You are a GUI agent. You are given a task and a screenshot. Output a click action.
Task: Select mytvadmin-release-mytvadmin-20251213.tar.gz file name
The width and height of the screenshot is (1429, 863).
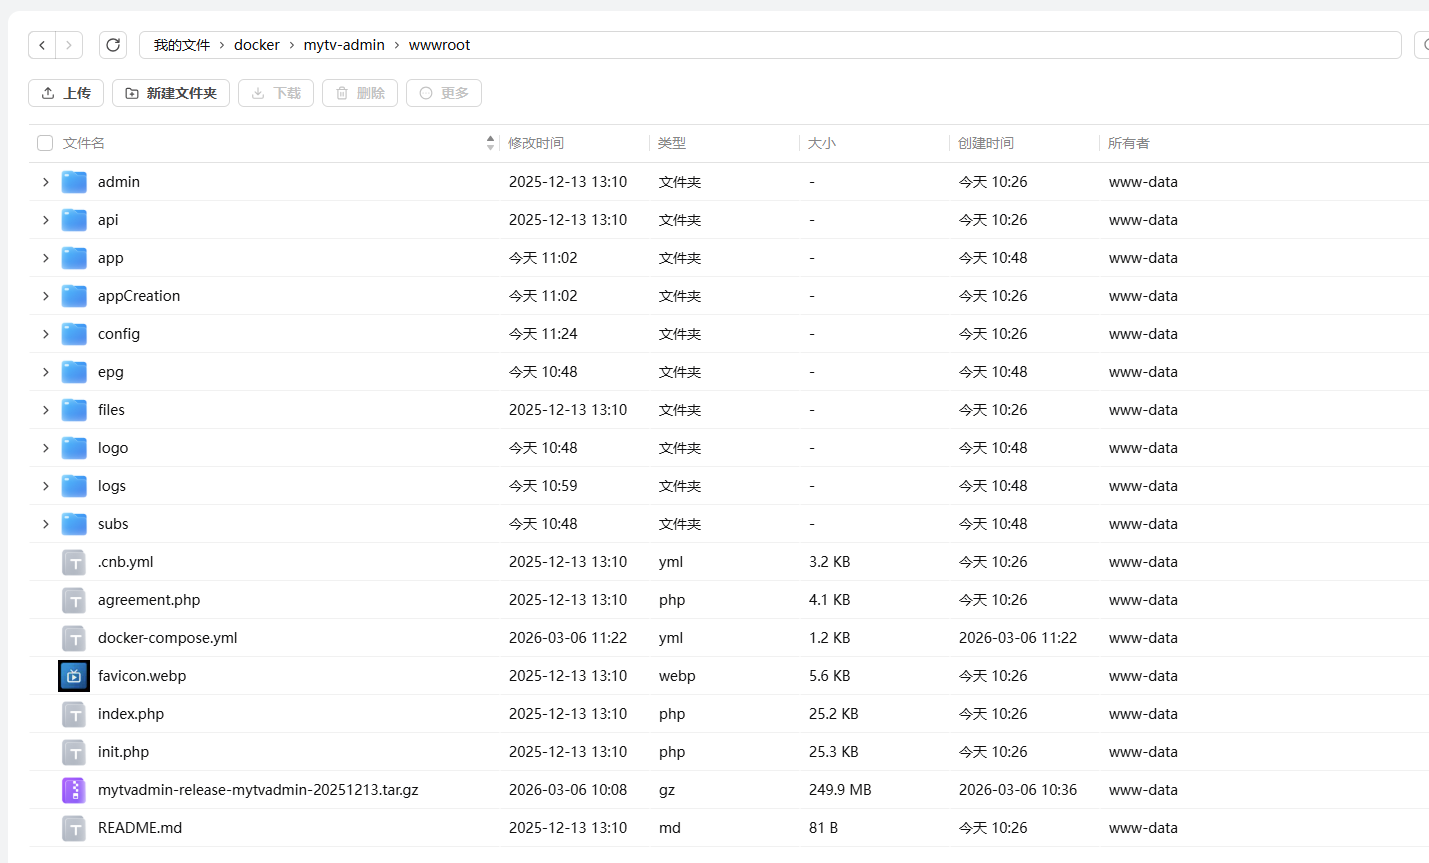coord(258,790)
